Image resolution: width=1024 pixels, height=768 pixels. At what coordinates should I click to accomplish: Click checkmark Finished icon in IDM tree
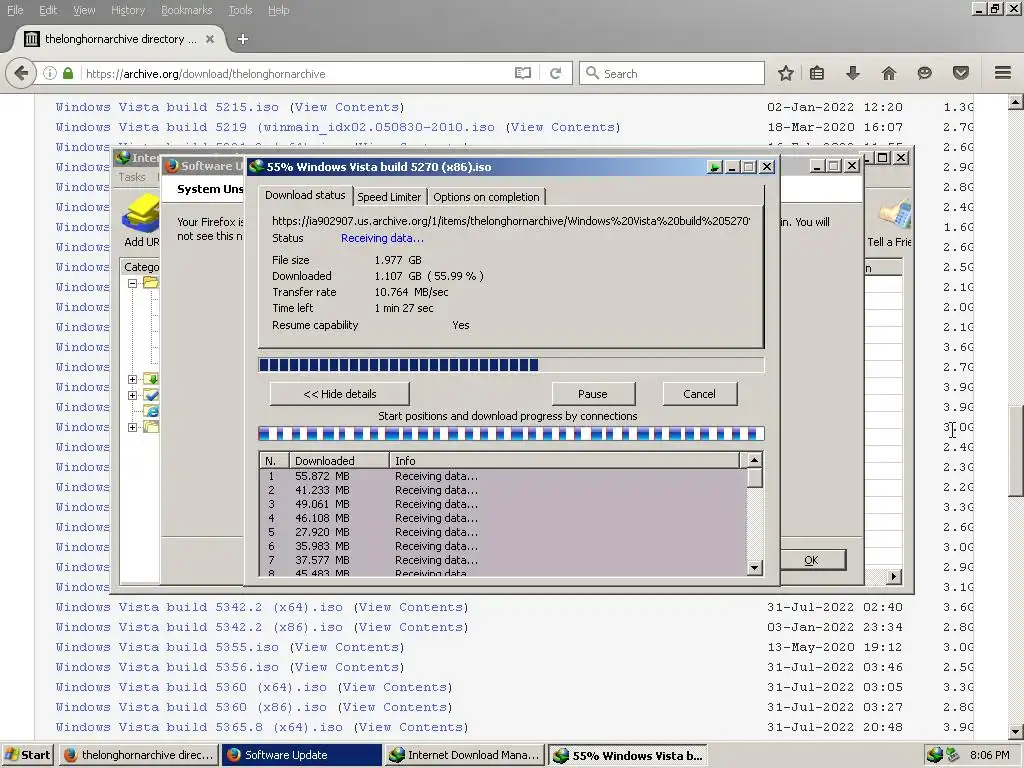pos(152,395)
